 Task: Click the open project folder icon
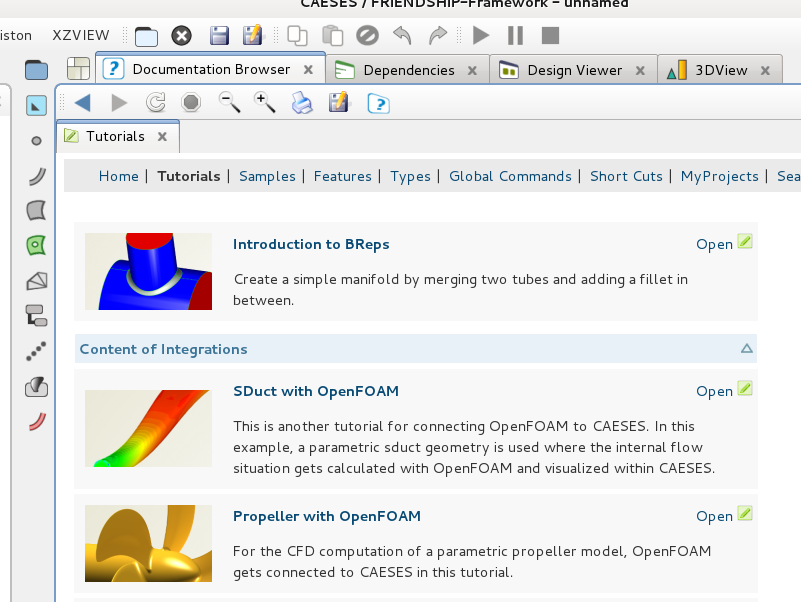pyautogui.click(x=146, y=36)
